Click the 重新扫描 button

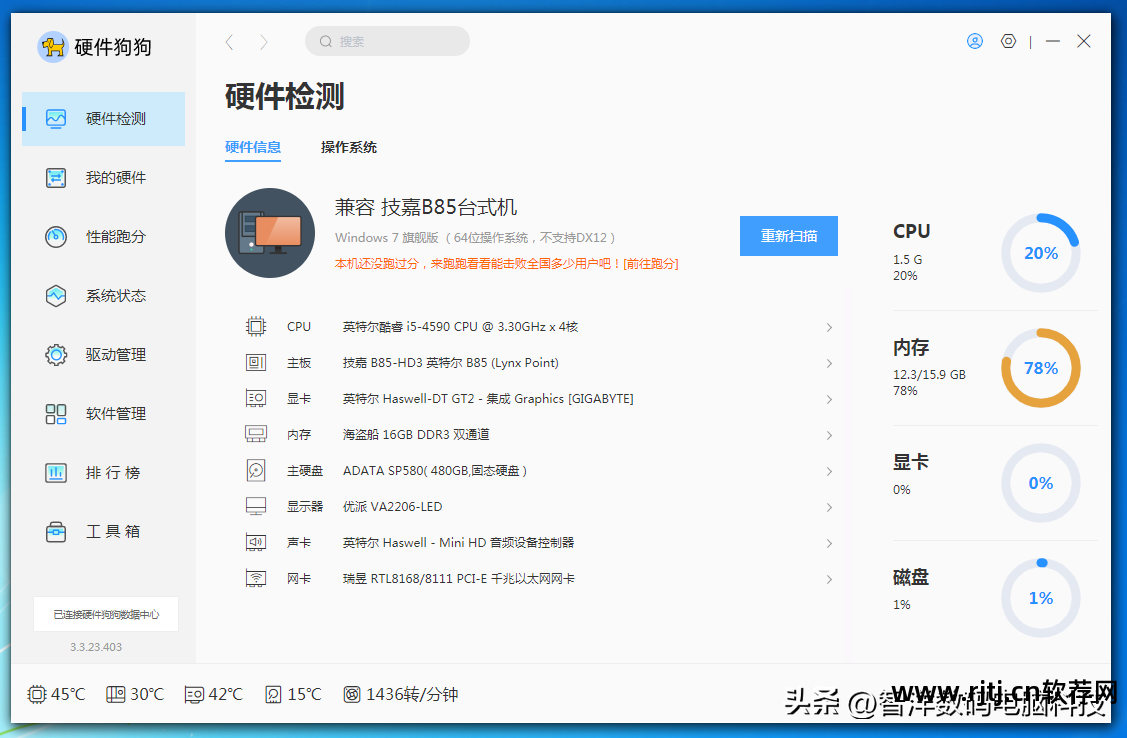[x=788, y=236]
